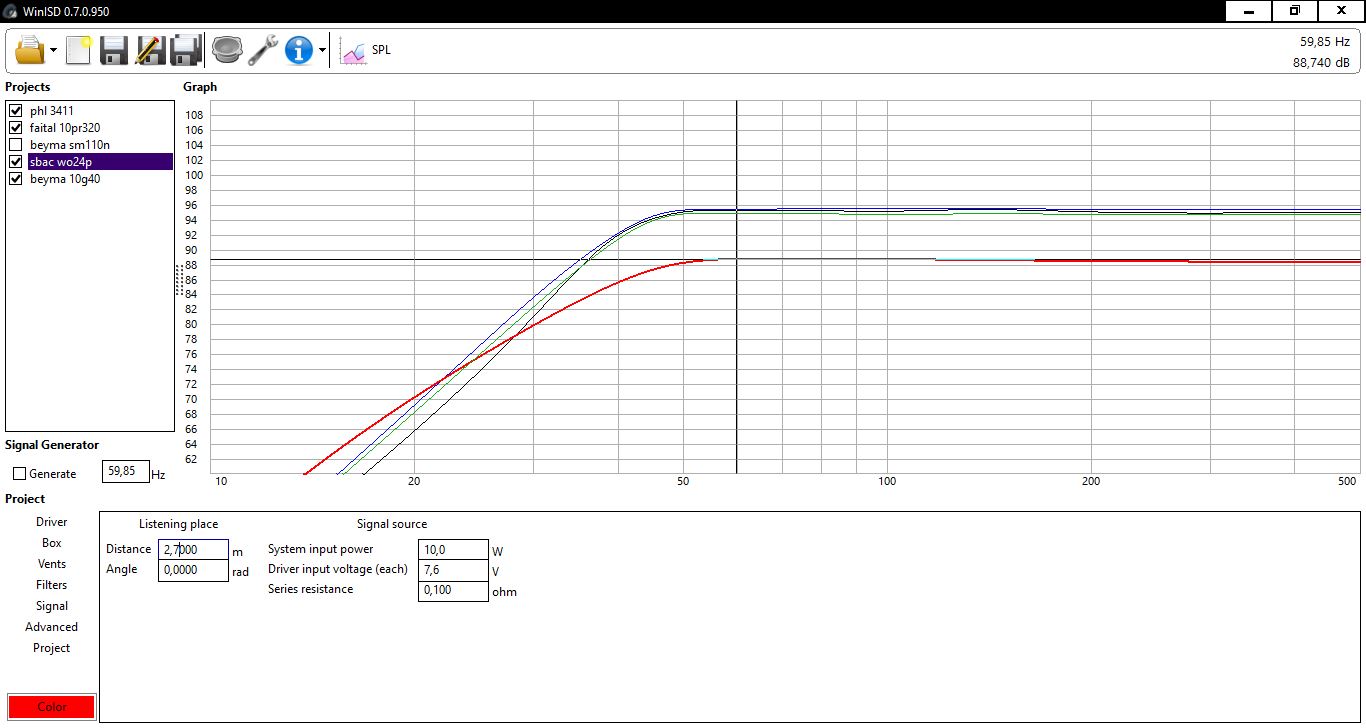Switch to the Filters tab
The image size is (1366, 728).
(x=52, y=585)
